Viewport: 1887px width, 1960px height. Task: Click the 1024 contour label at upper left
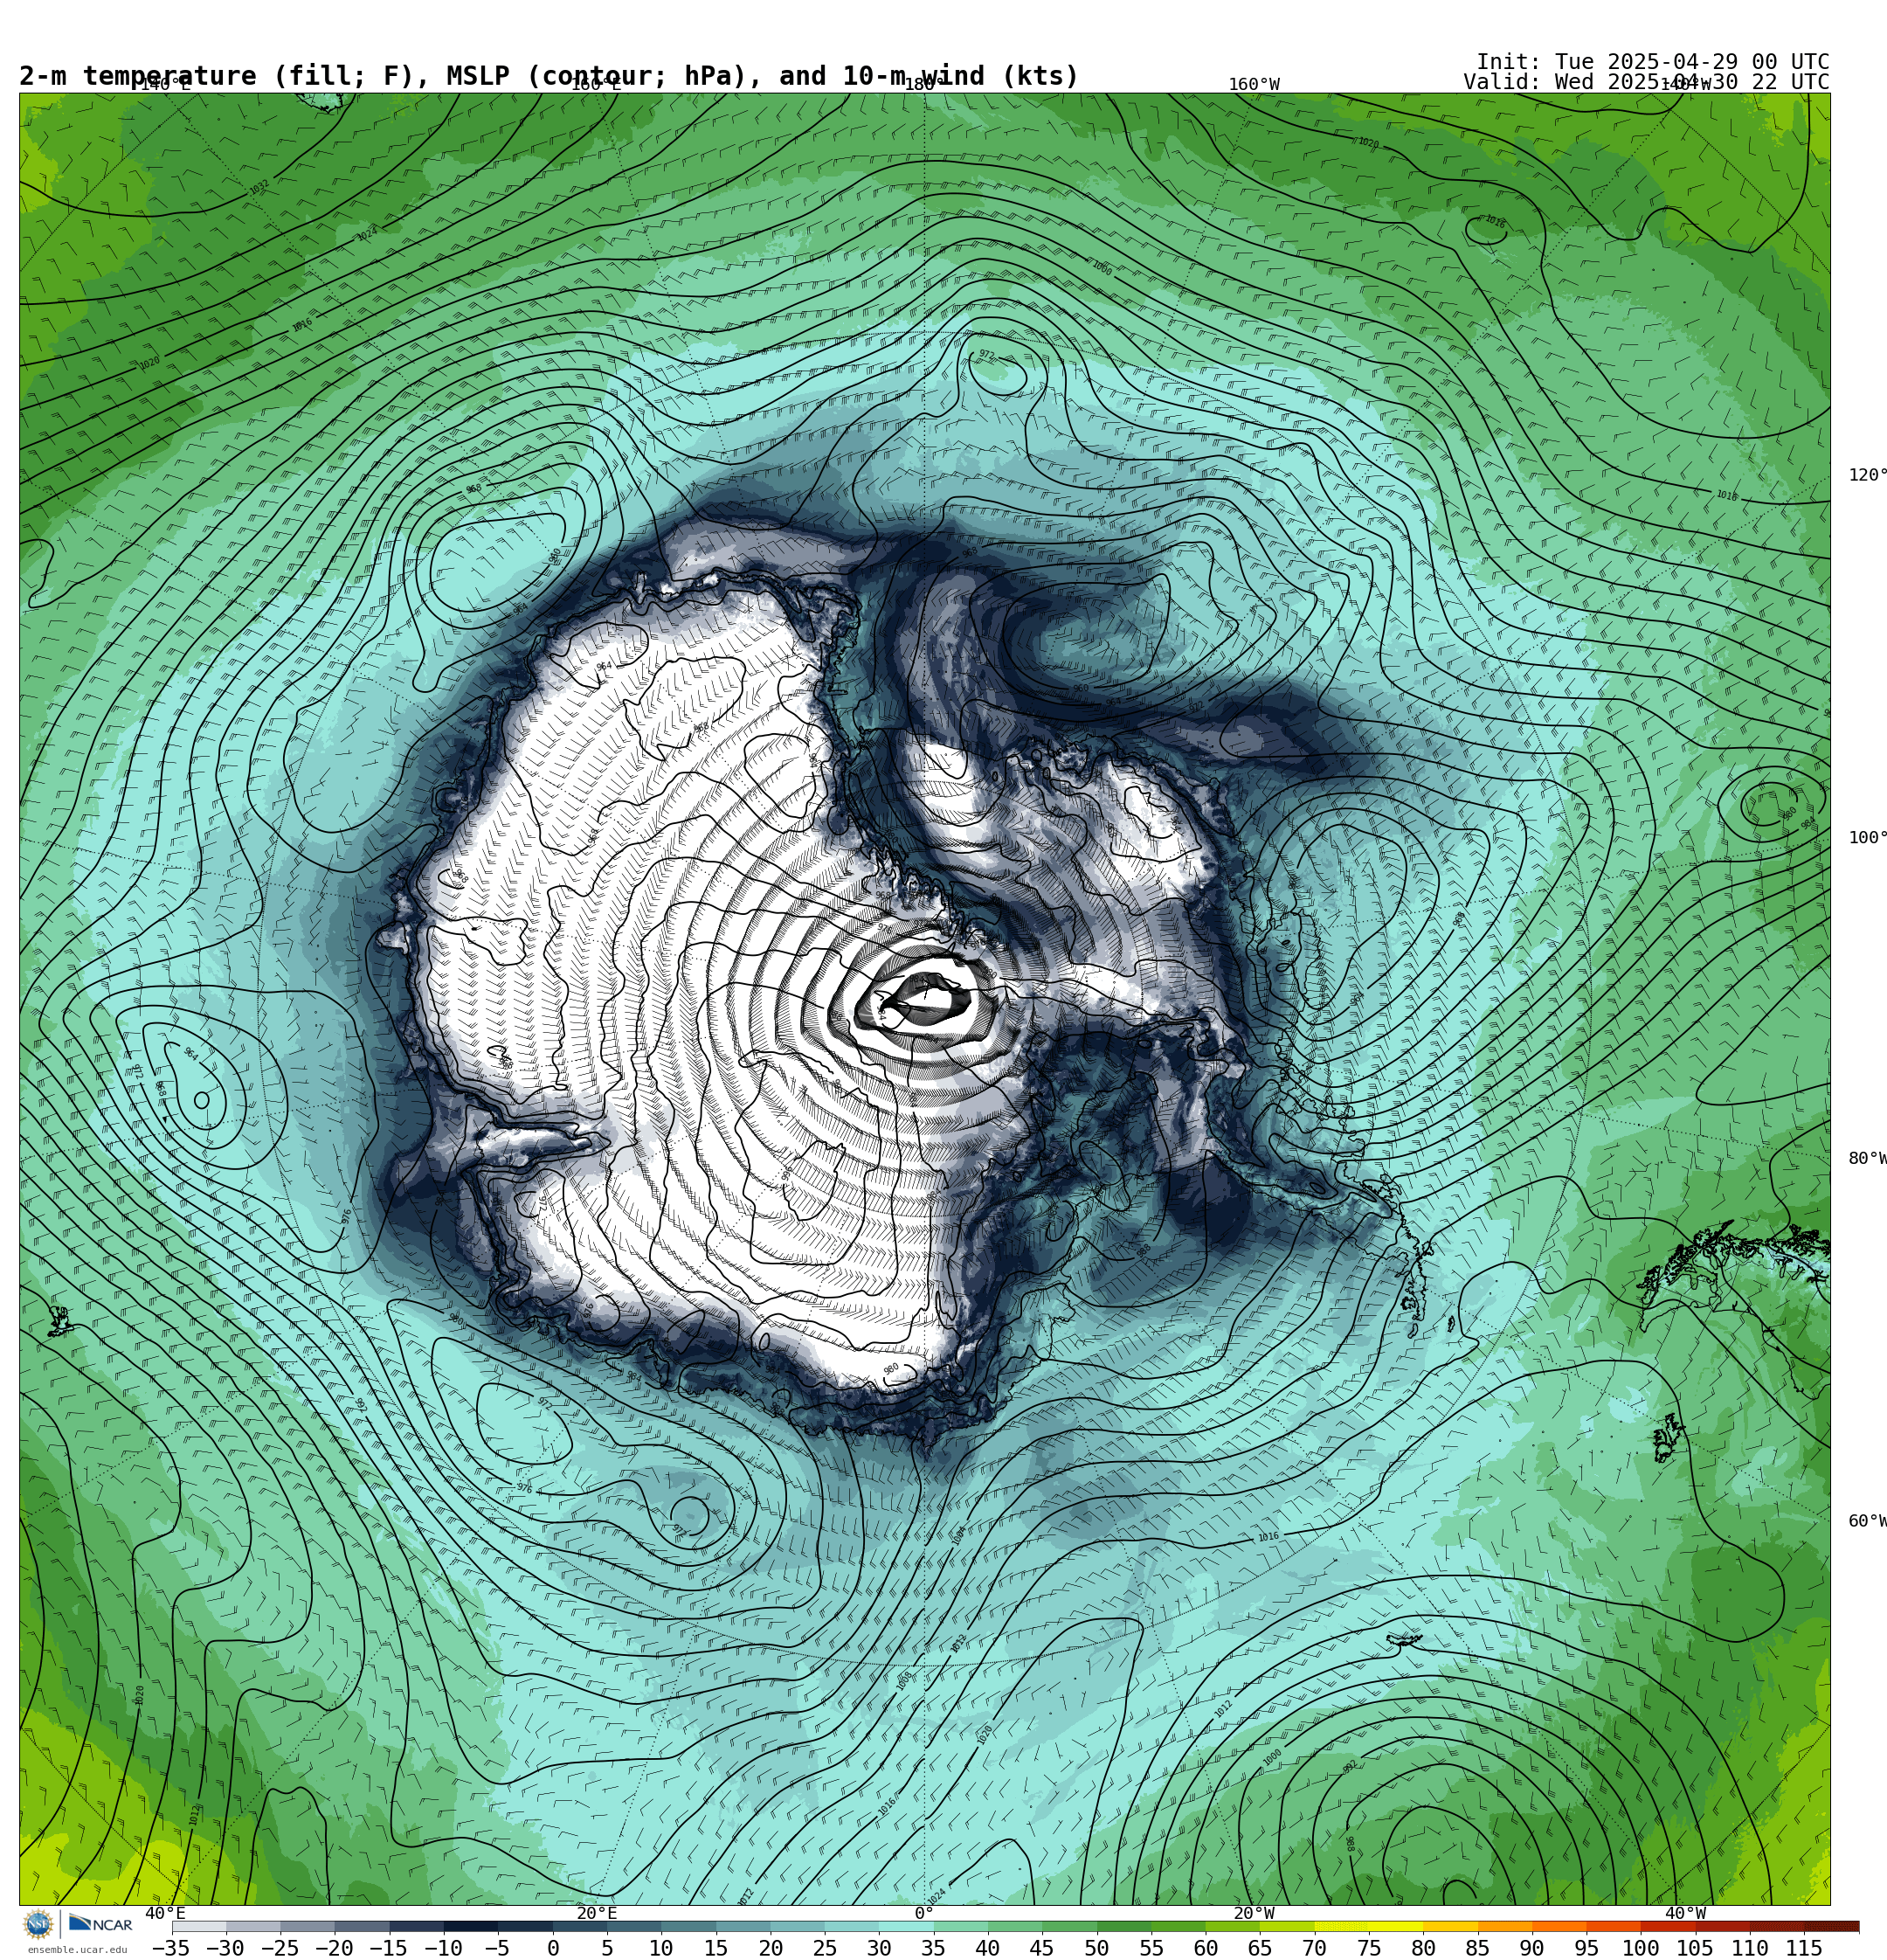click(x=367, y=234)
